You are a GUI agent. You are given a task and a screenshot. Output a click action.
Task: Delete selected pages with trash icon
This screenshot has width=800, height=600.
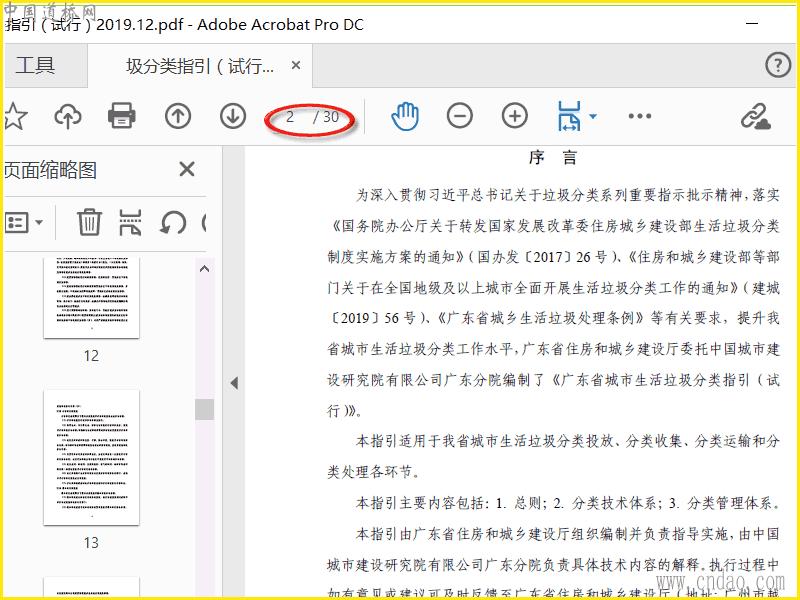coord(89,222)
